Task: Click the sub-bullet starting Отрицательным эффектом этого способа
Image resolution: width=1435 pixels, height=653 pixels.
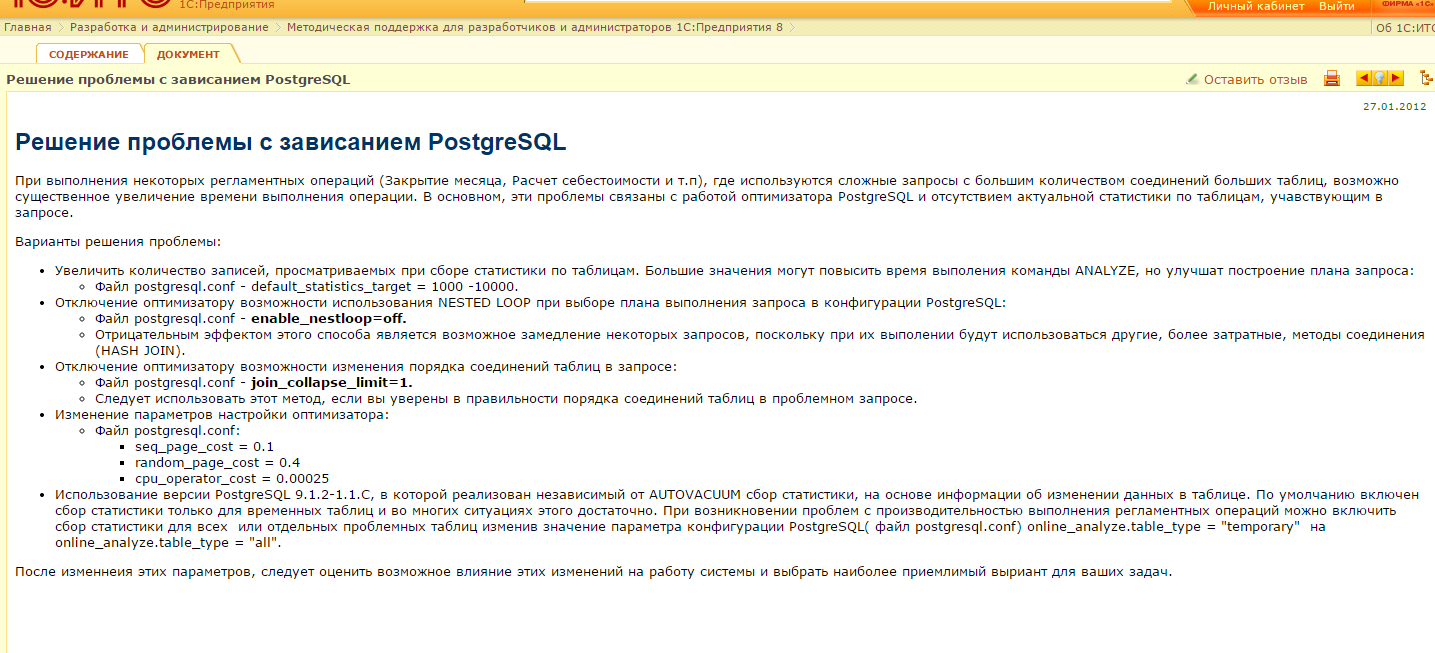Action: coord(760,342)
